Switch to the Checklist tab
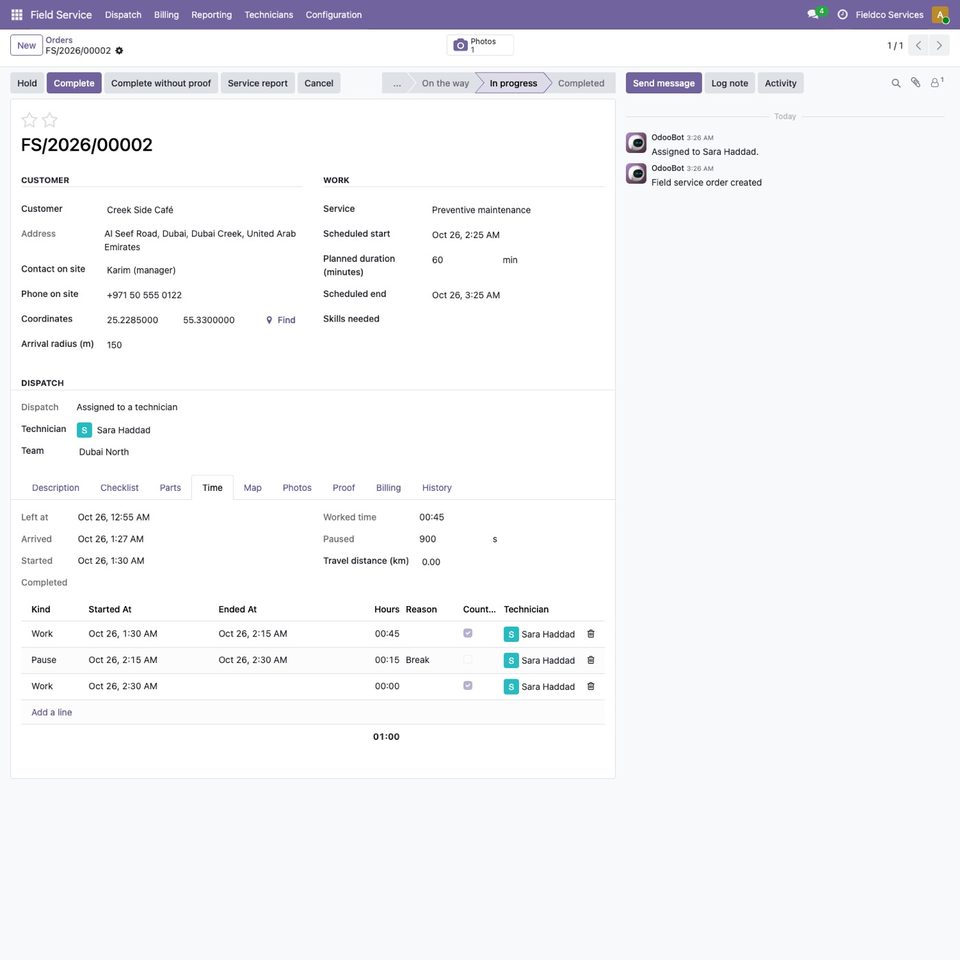 (x=119, y=488)
